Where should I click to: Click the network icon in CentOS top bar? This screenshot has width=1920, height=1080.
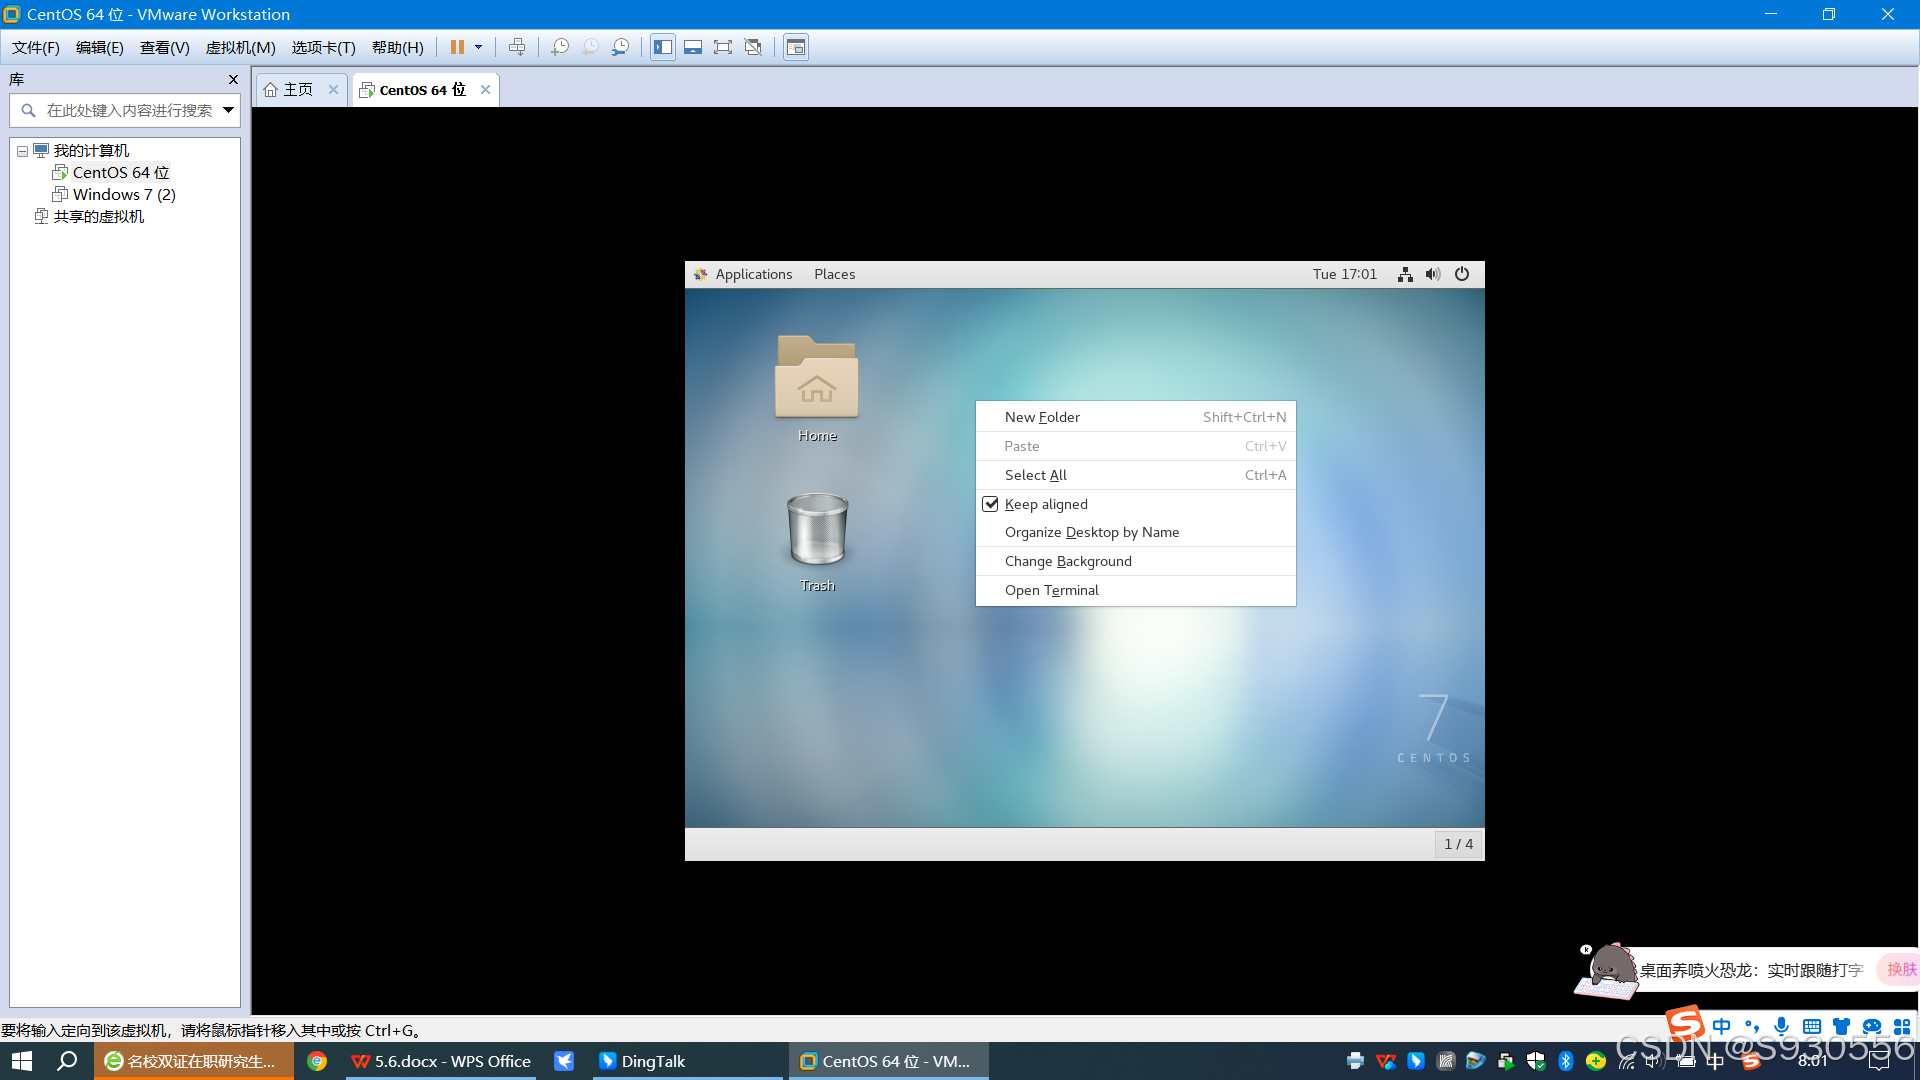[x=1405, y=274]
